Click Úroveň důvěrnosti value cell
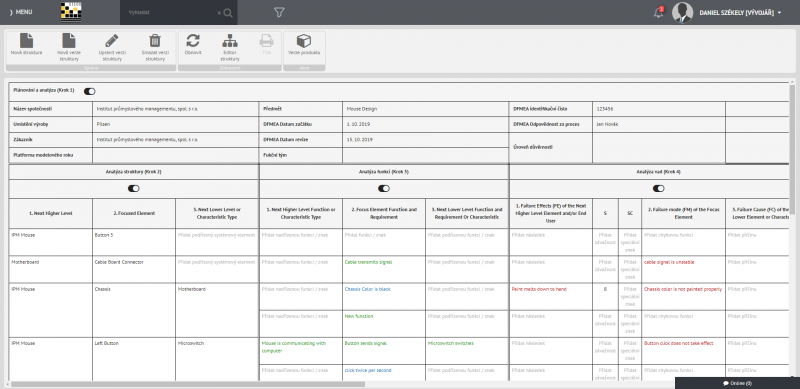Image resolution: width=800 pixels, height=389 pixels. [x=658, y=147]
